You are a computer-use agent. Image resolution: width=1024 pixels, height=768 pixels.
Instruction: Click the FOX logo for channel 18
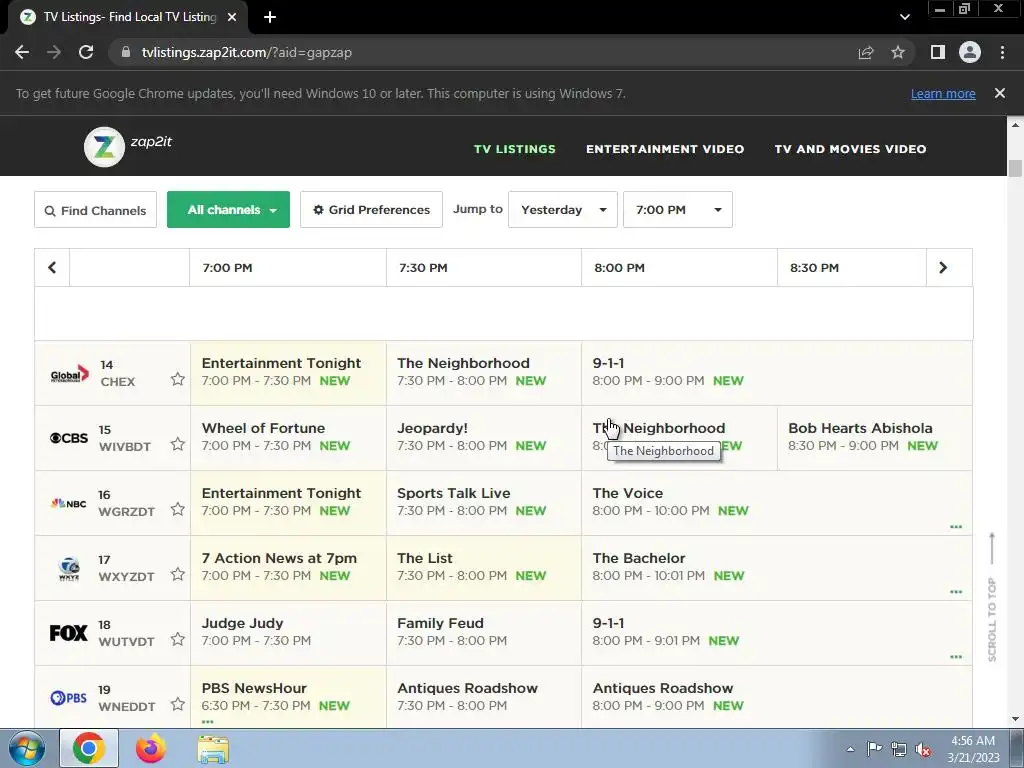[x=69, y=633]
